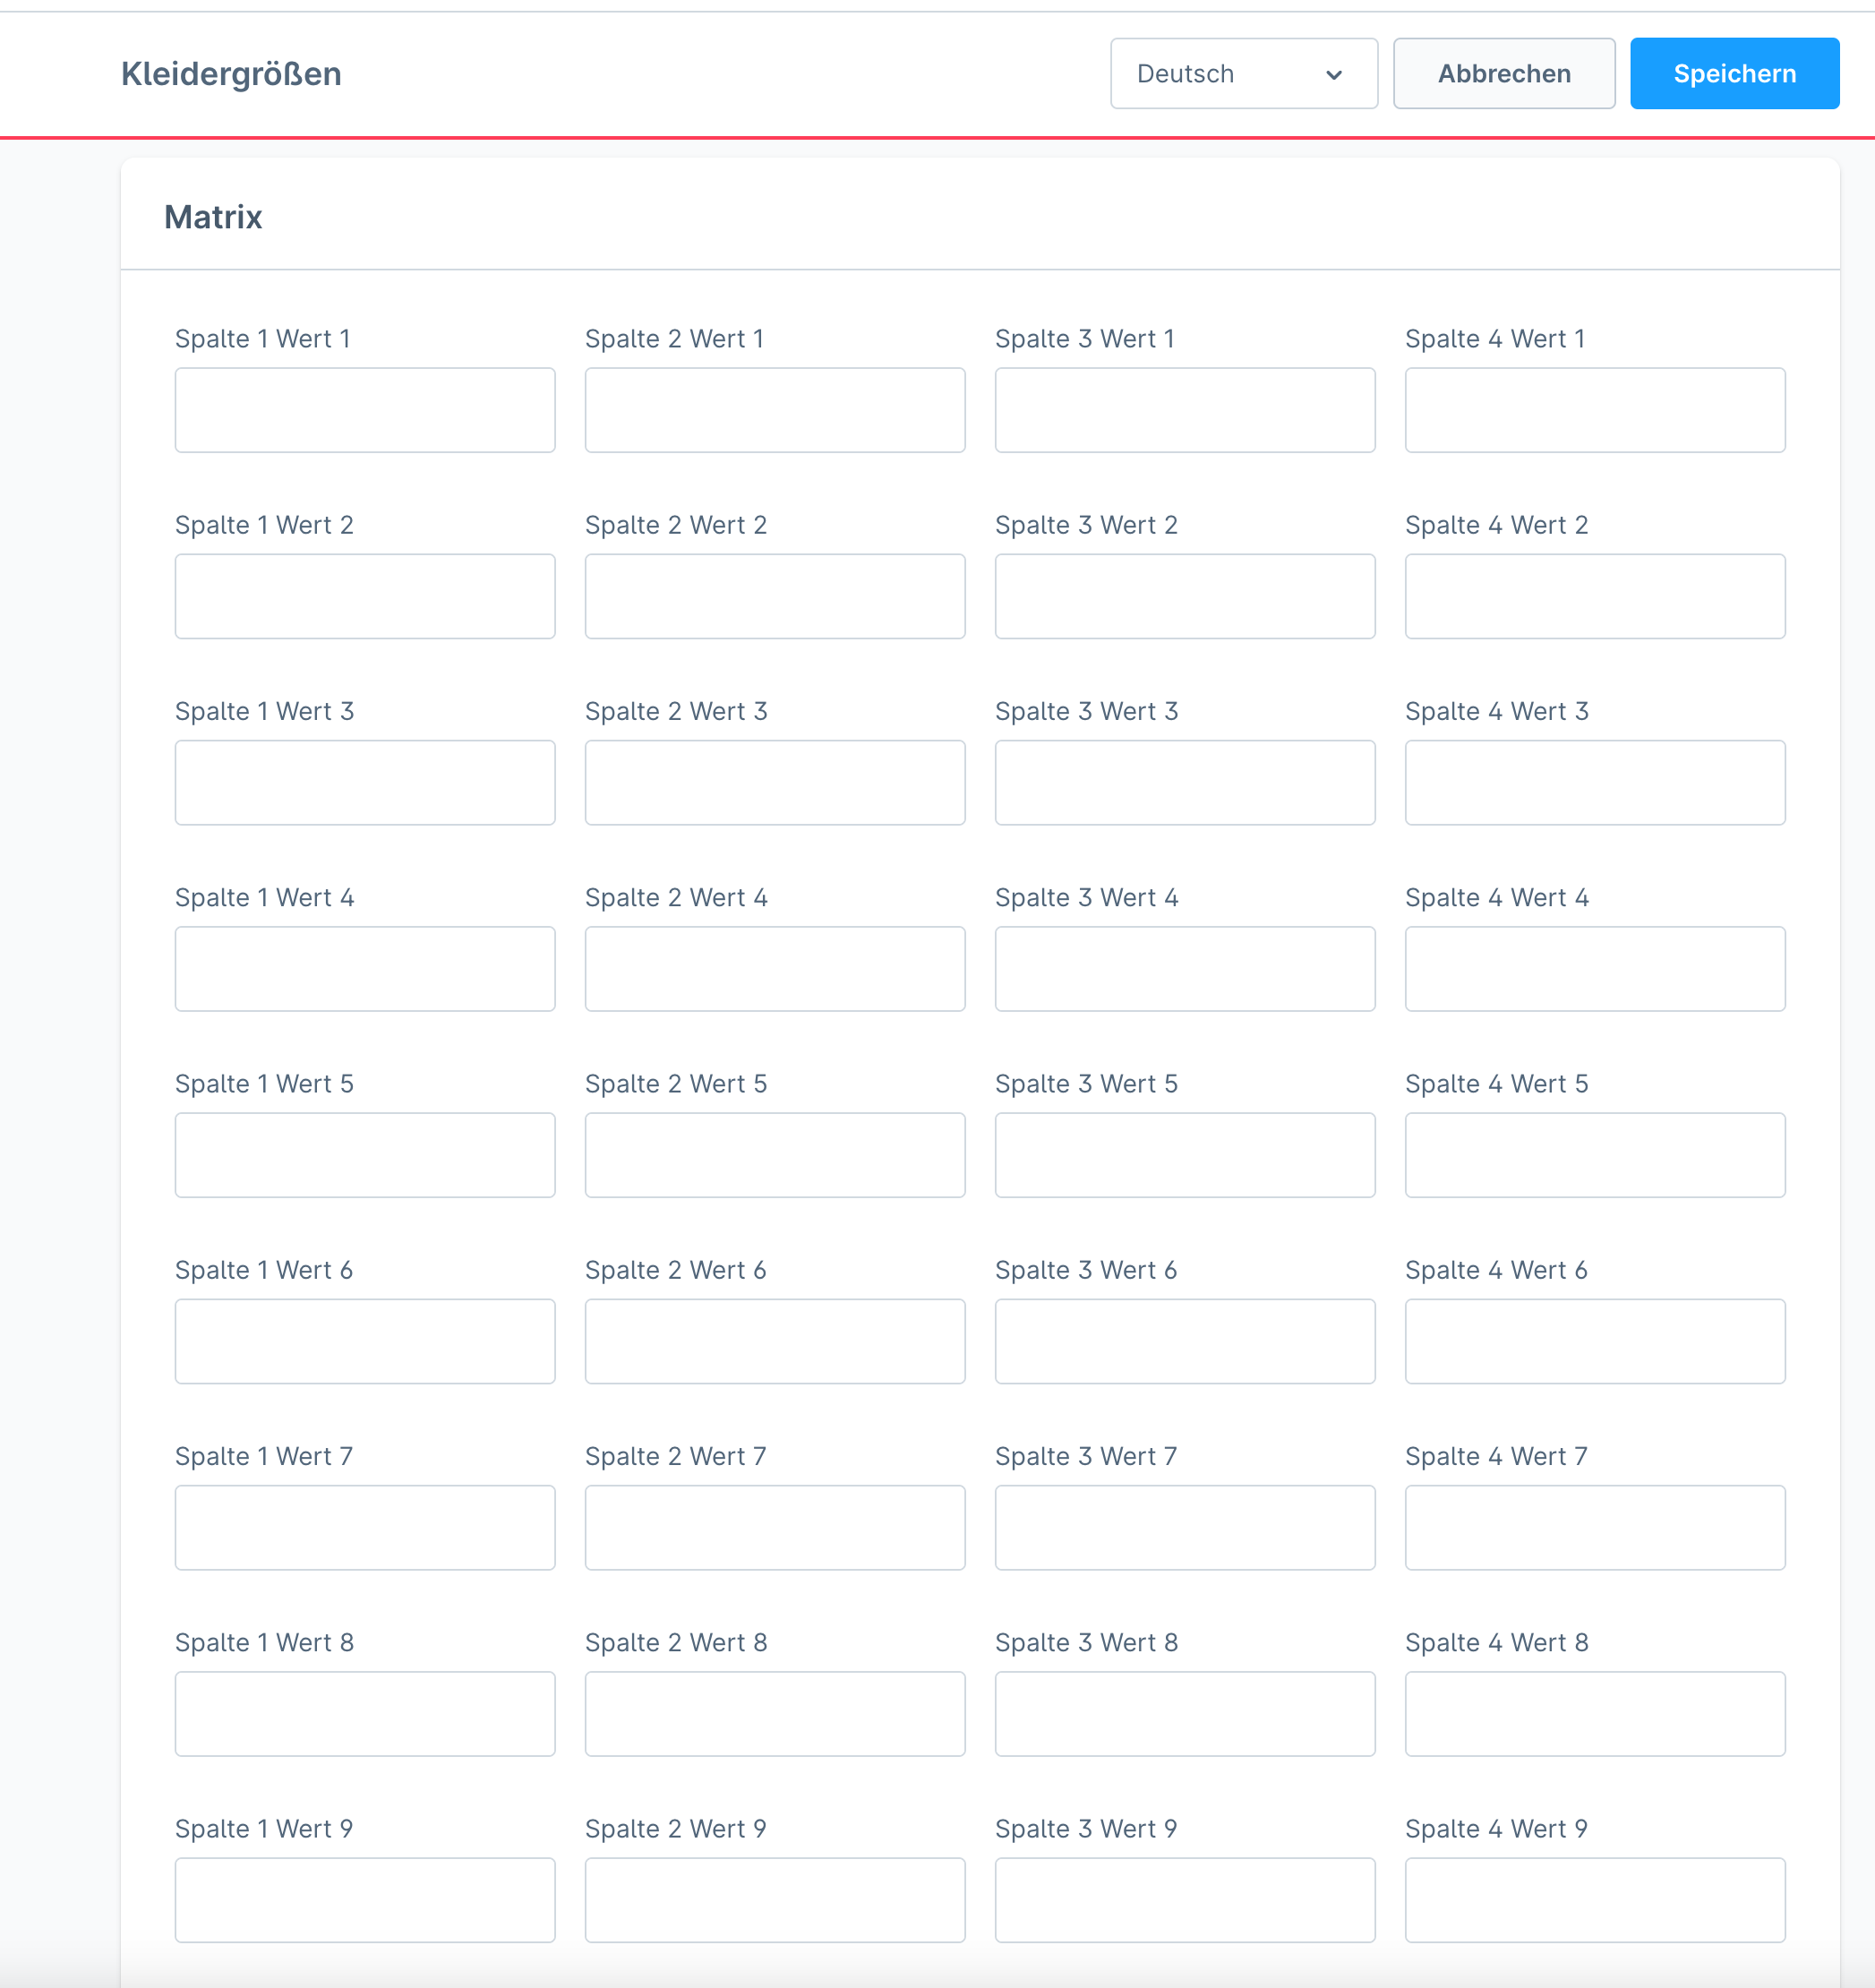Focus the Spalte 2 Wert 1 input
Viewport: 1875px width, 1988px height.
coord(774,410)
